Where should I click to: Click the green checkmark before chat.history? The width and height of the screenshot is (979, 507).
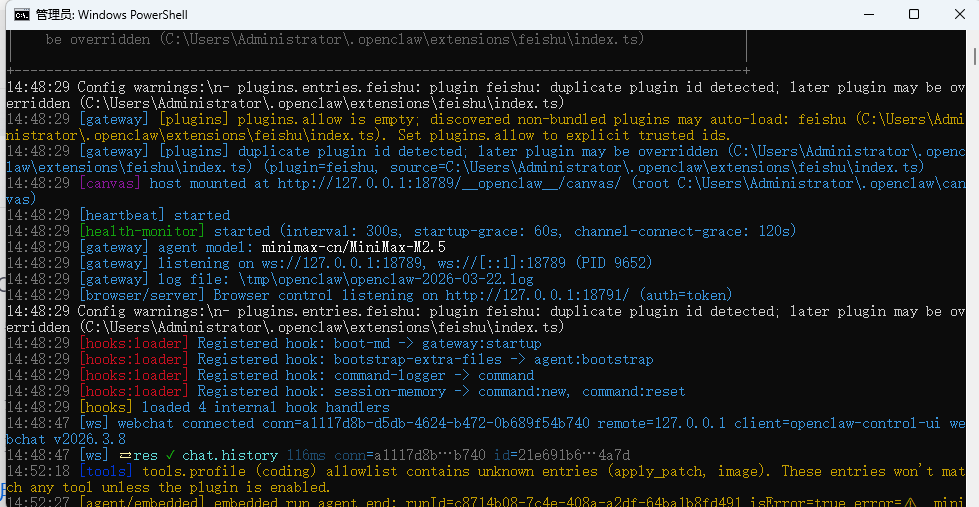pyautogui.click(x=170, y=455)
